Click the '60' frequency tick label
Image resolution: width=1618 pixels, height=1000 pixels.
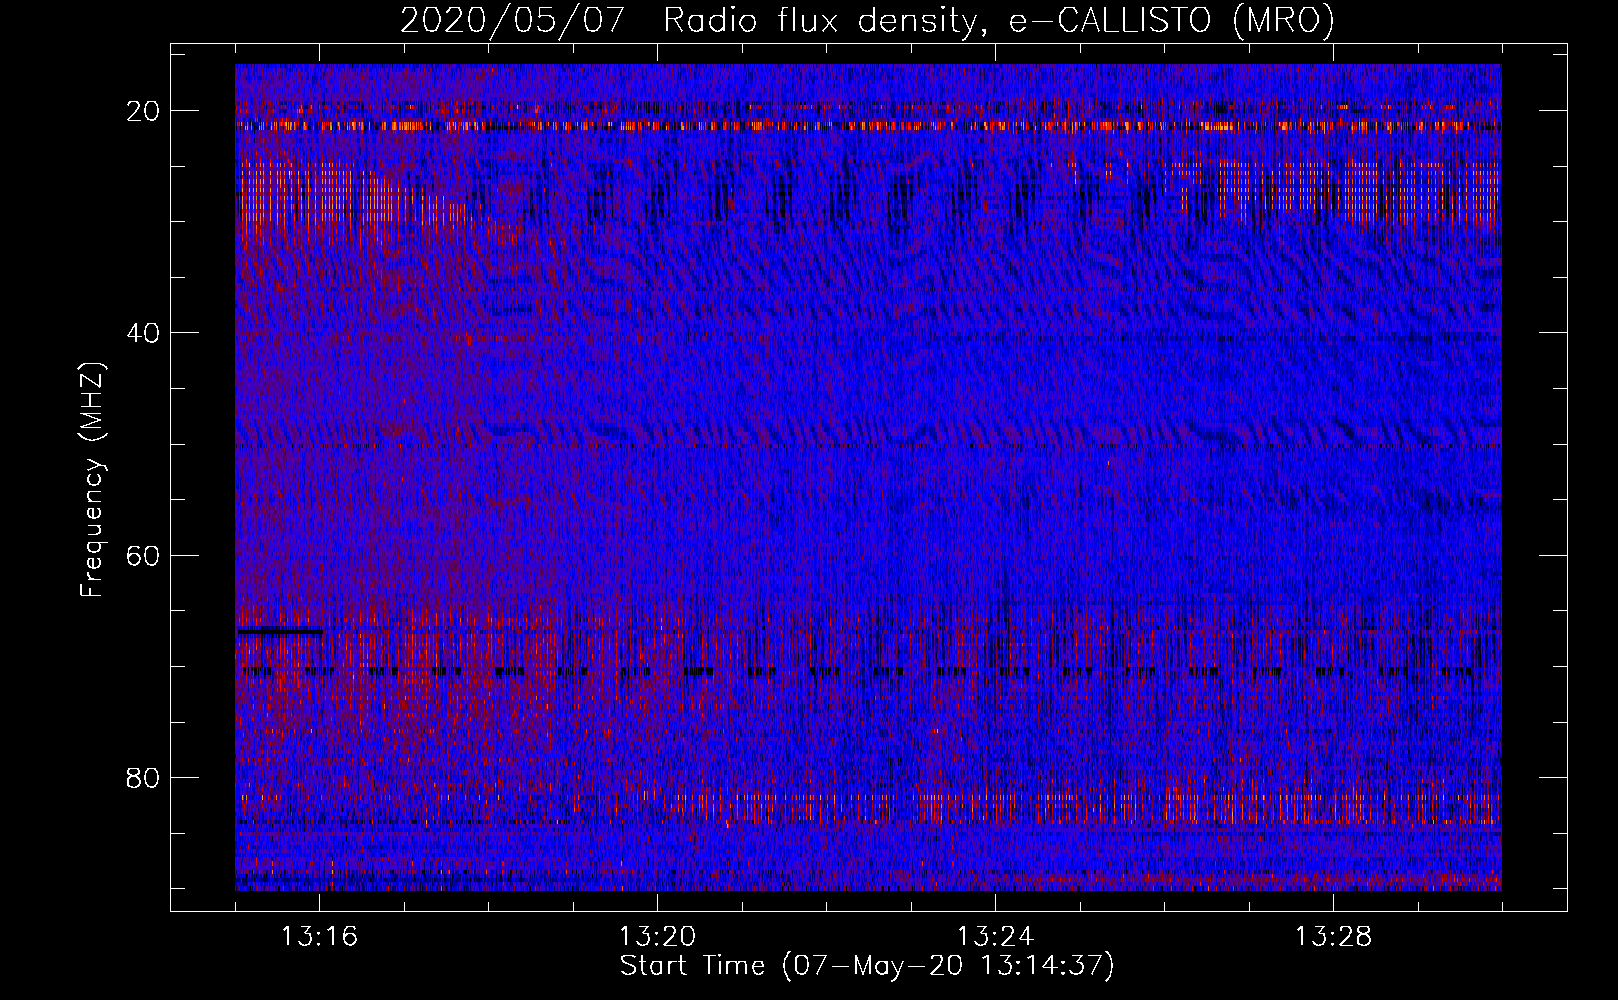143,555
